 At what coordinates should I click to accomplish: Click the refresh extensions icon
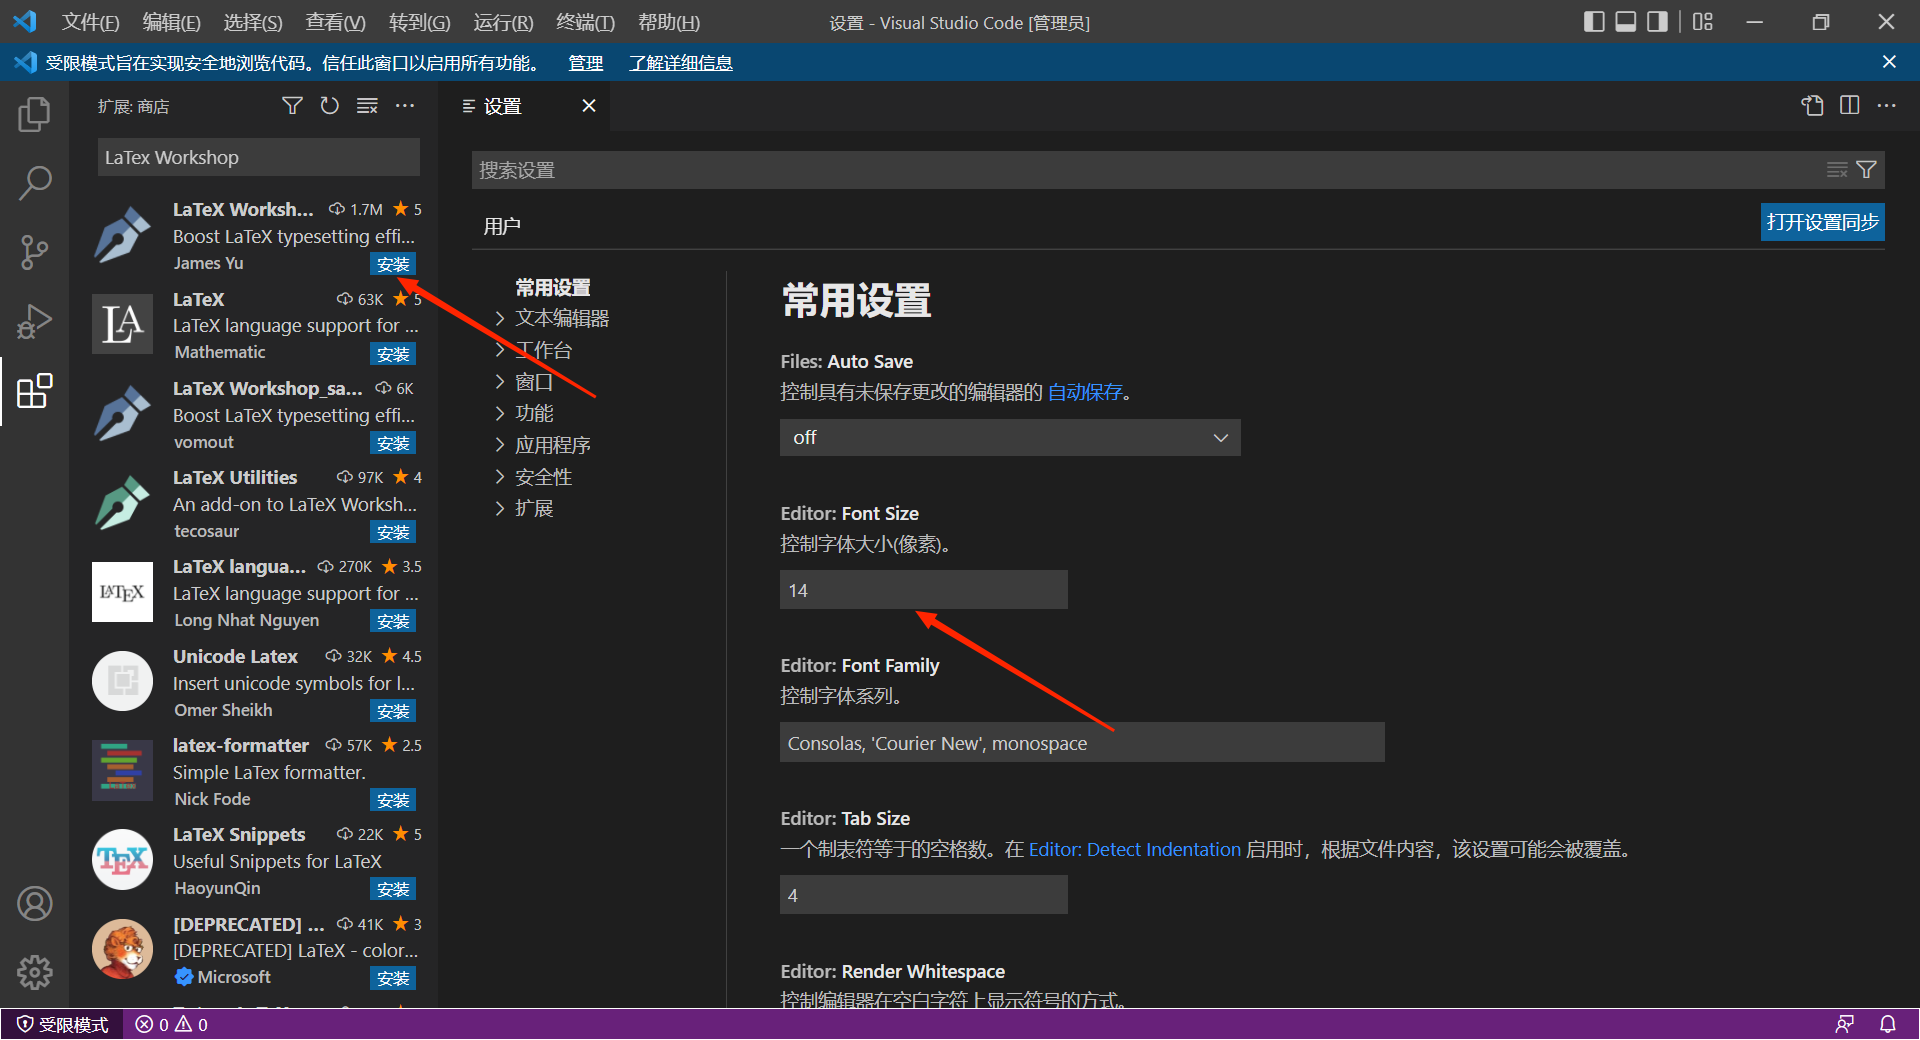pyautogui.click(x=329, y=105)
